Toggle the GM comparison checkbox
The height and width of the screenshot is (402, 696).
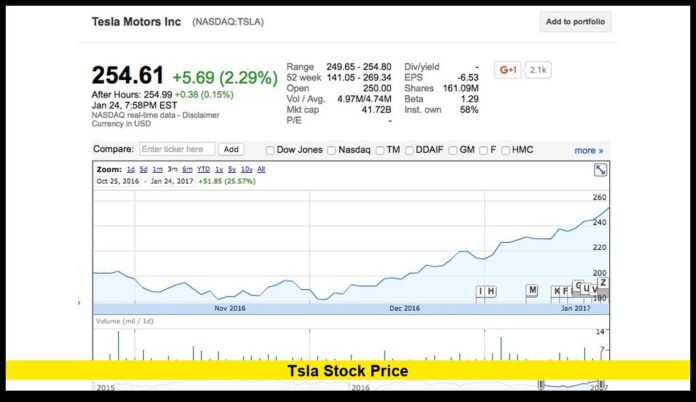point(454,150)
